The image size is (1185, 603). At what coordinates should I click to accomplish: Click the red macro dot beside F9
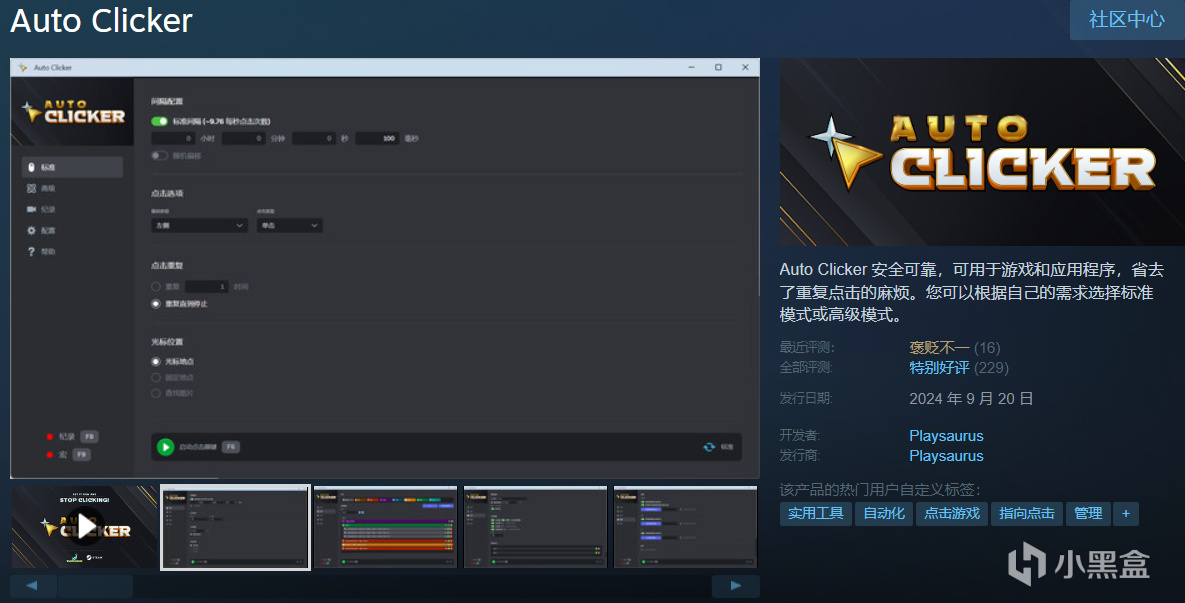tap(50, 455)
